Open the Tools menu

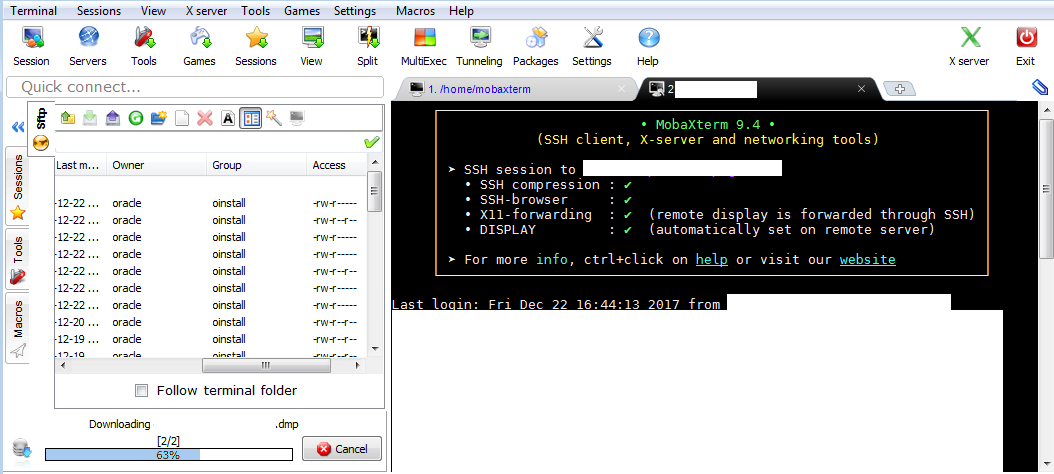tap(255, 11)
